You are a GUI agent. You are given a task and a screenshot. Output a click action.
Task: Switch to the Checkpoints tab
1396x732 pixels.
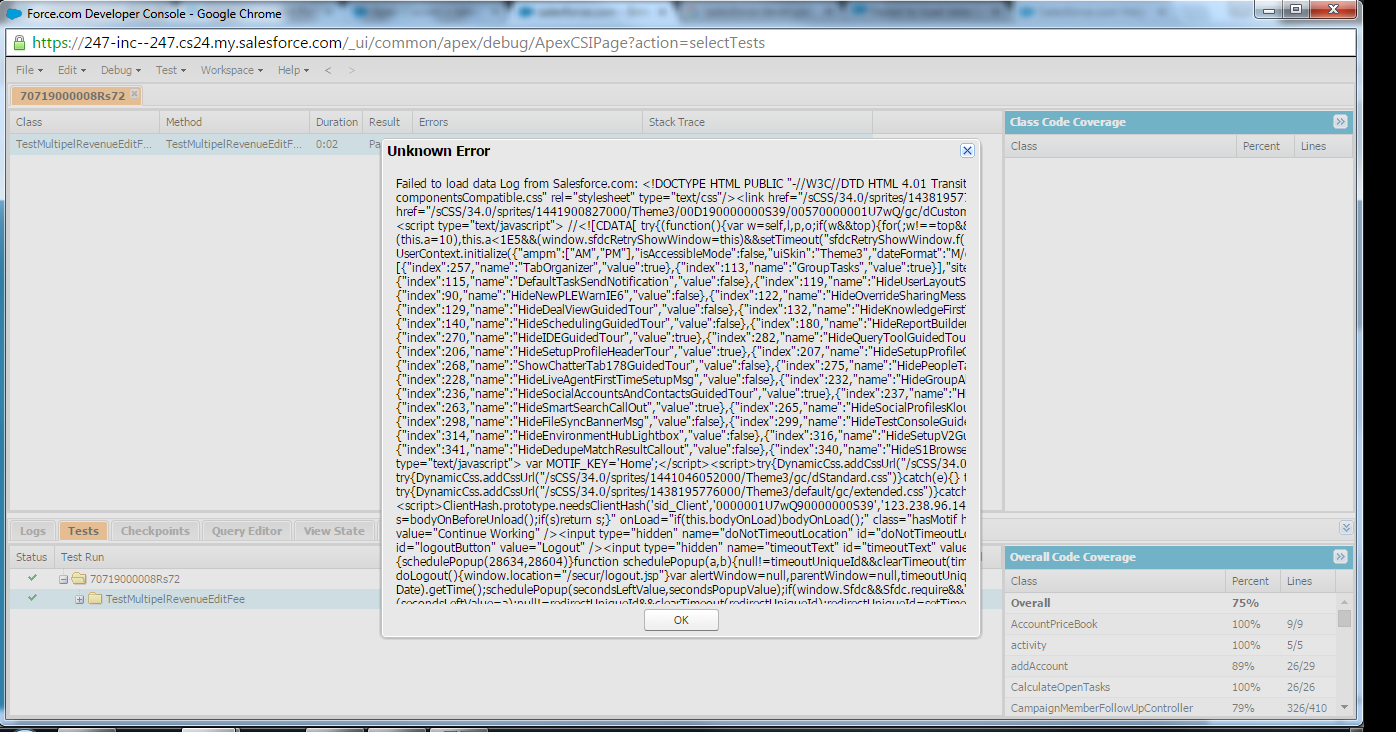pos(155,531)
